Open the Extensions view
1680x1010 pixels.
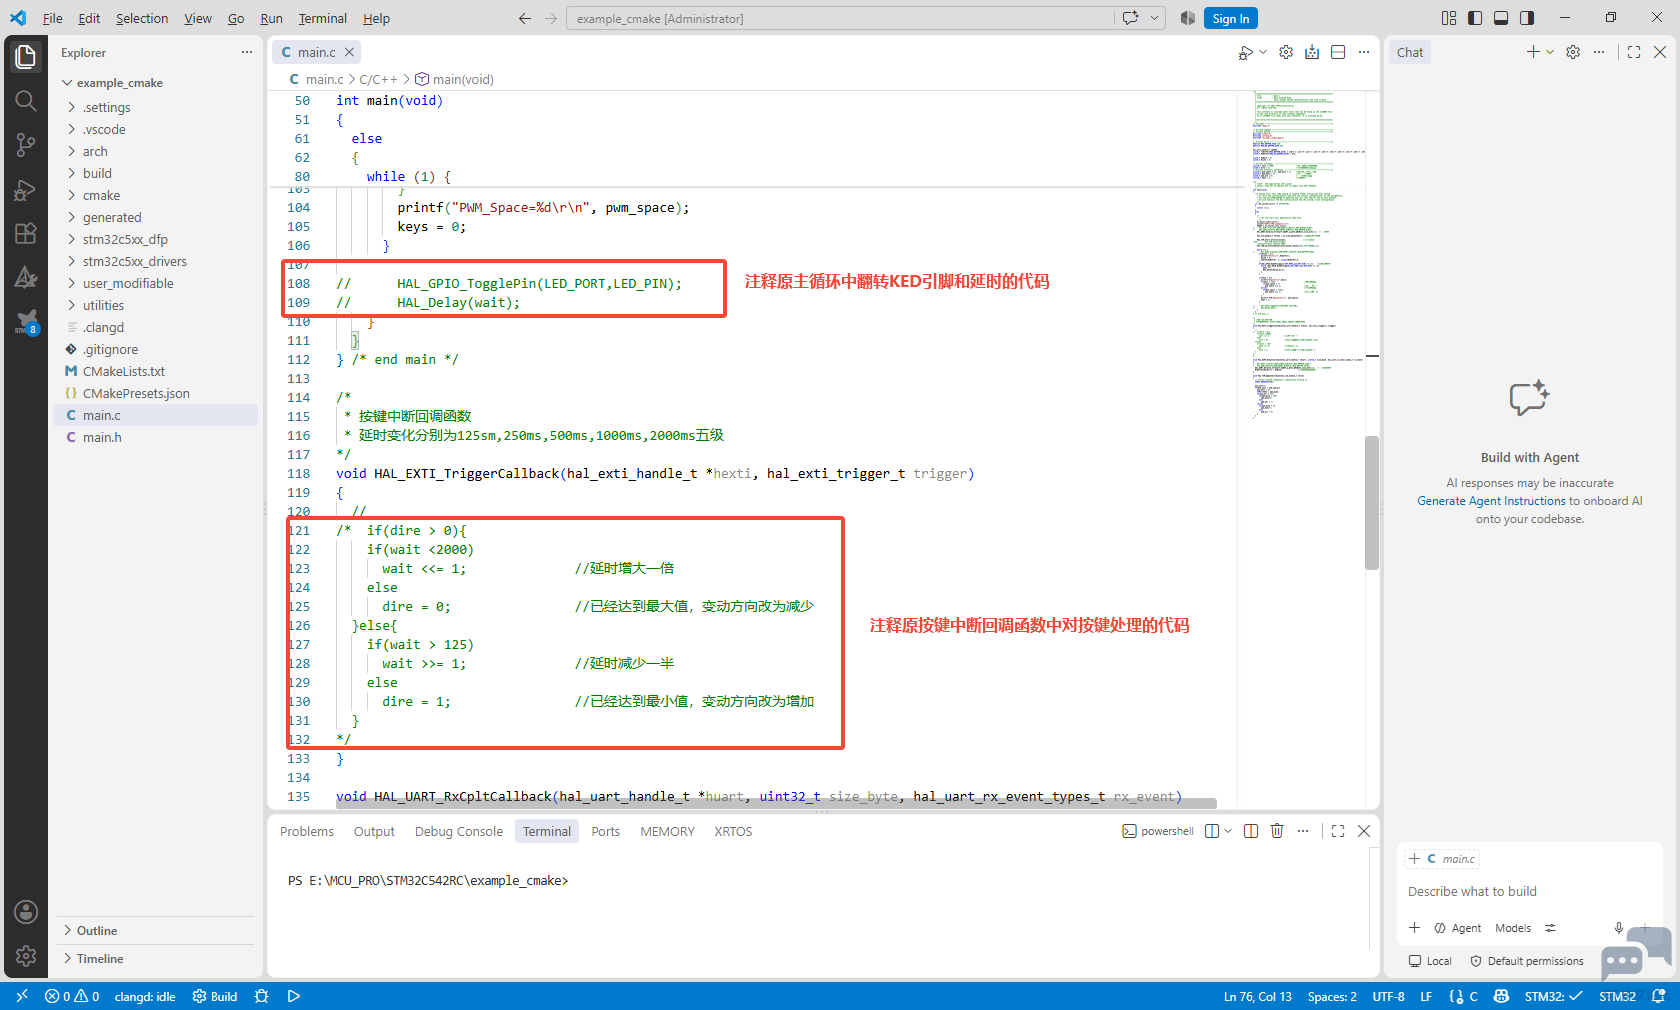point(26,233)
